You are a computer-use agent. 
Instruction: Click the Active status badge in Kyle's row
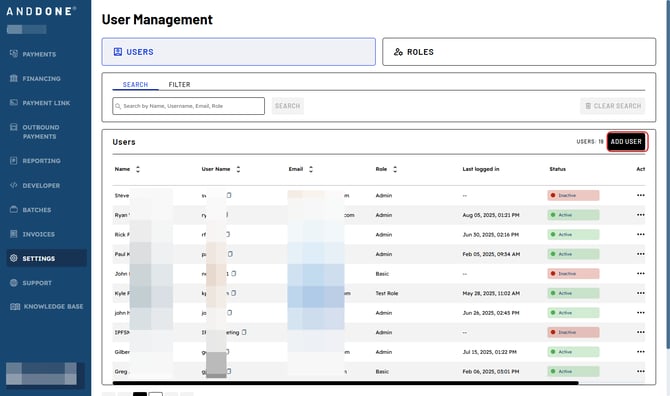(573, 293)
